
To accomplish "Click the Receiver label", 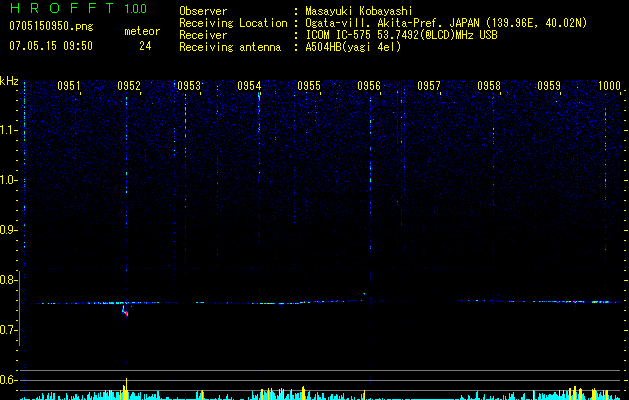I will click(x=203, y=35).
